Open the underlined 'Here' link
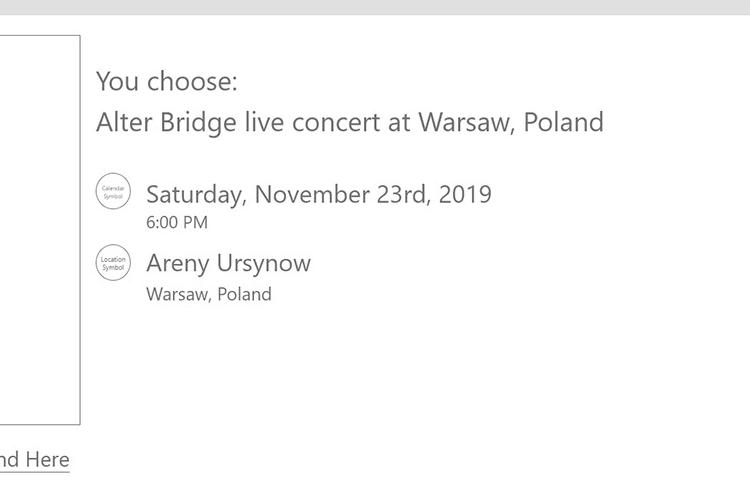The width and height of the screenshot is (750, 500). 47,460
